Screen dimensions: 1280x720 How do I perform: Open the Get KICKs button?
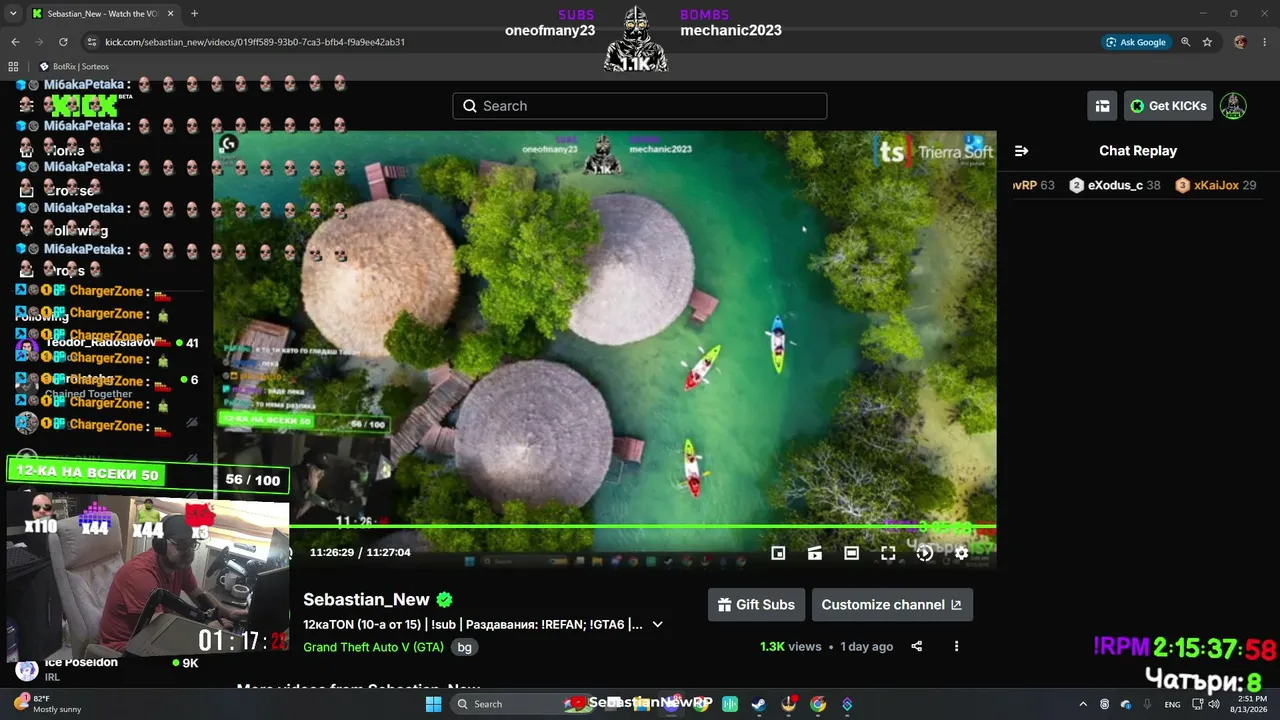coord(1168,106)
